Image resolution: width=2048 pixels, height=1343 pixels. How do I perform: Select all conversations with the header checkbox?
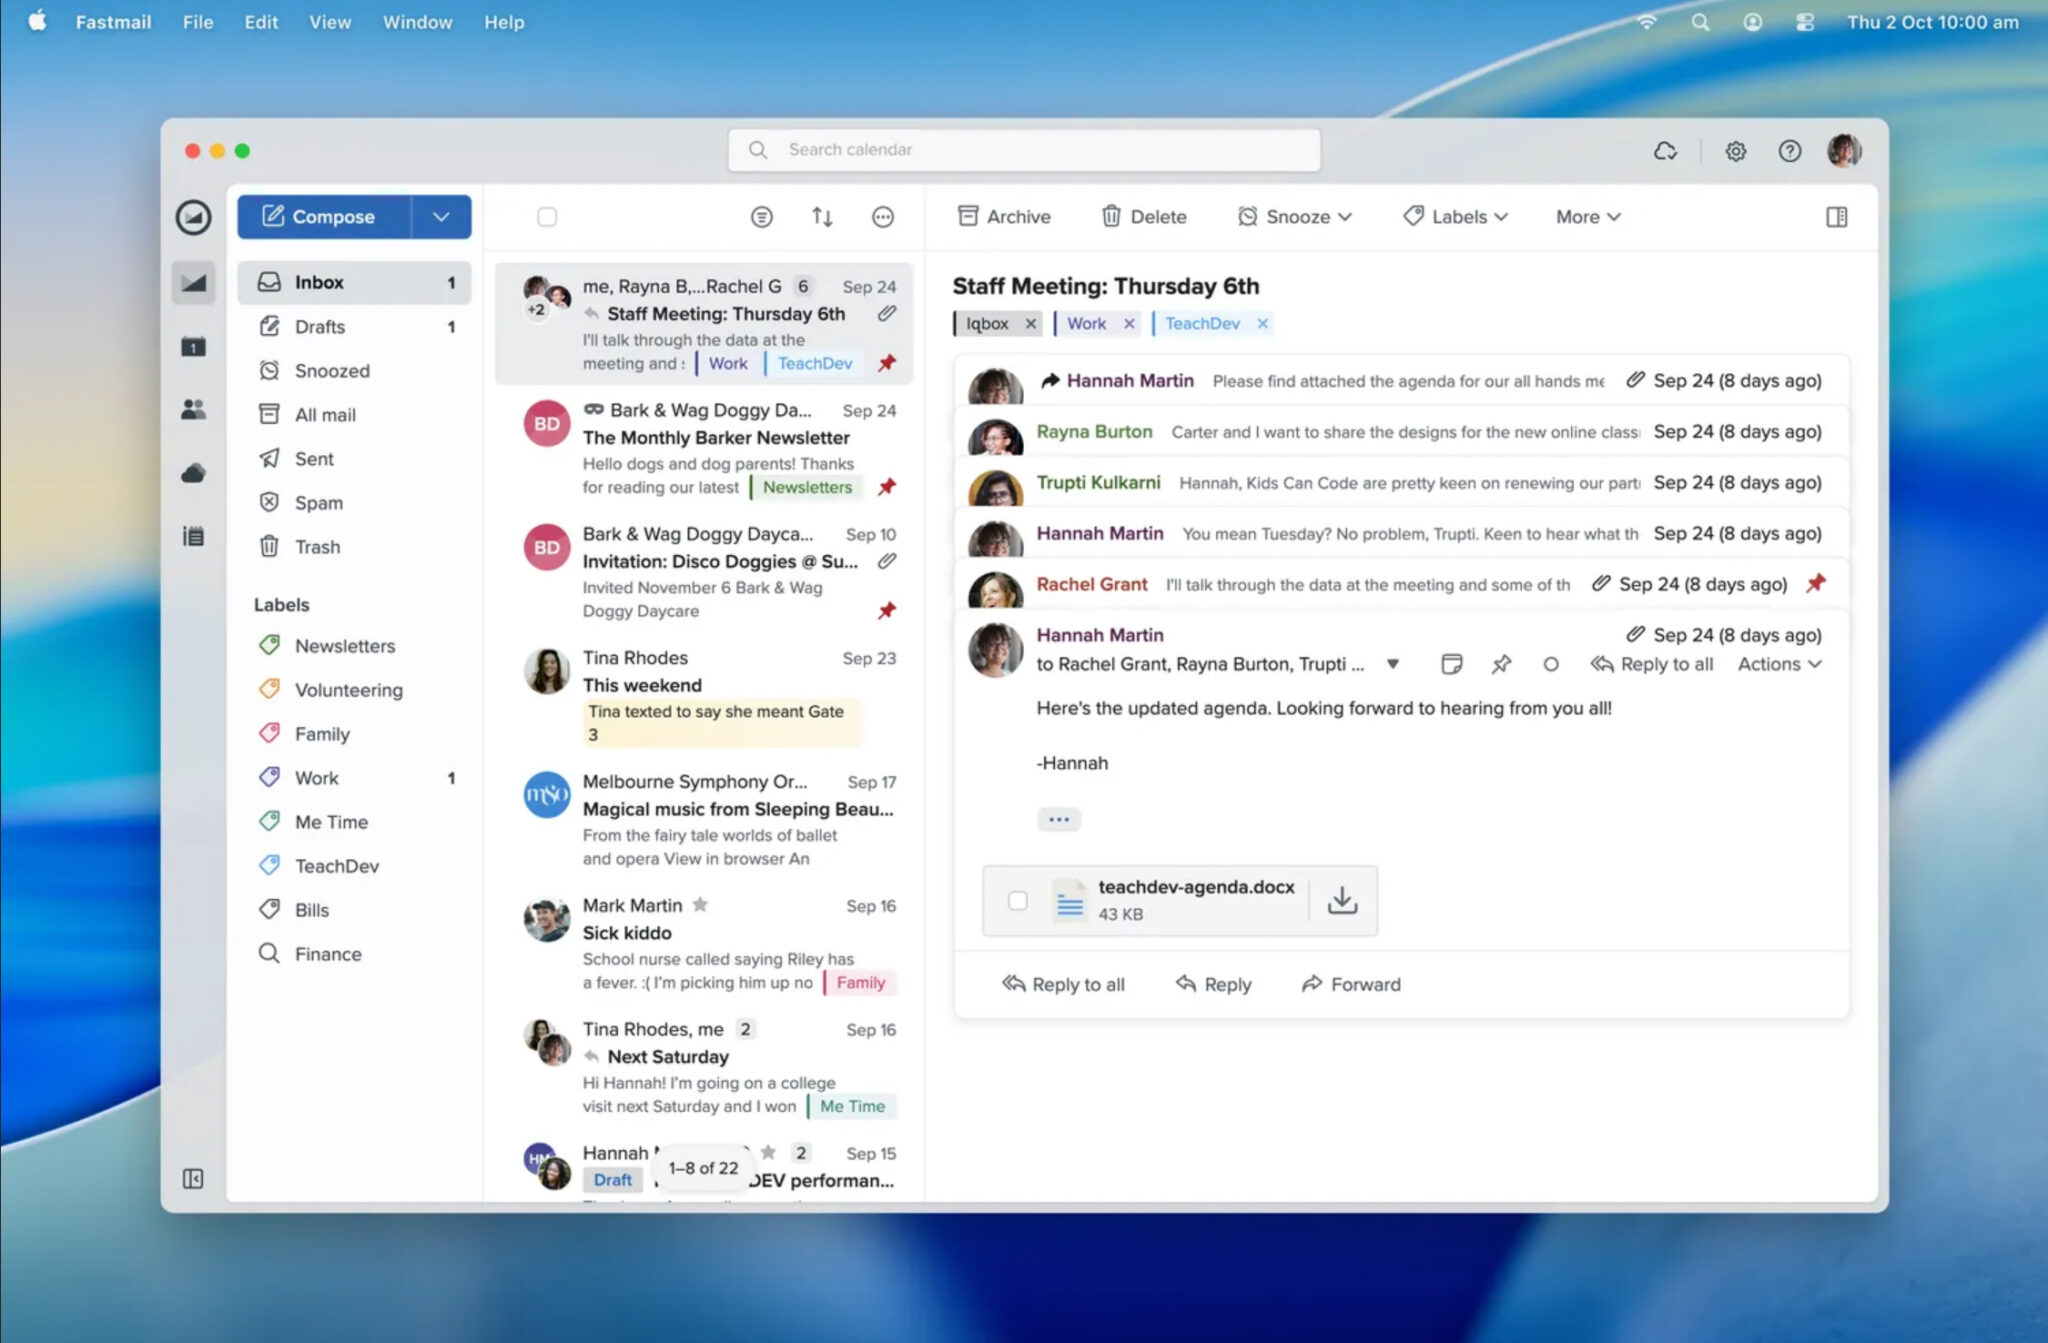coord(546,216)
